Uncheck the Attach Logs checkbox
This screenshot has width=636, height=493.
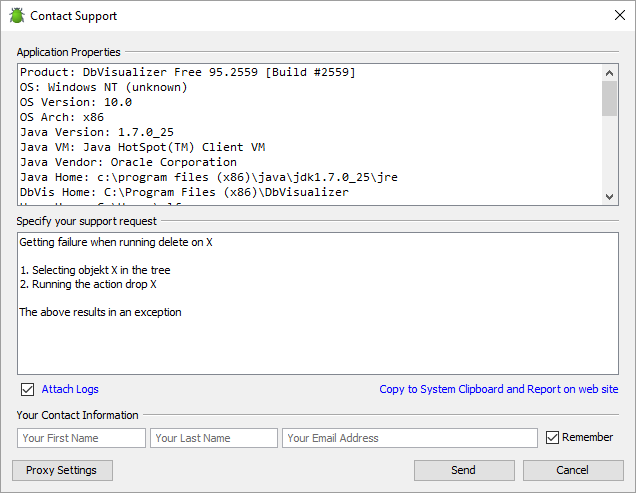coord(28,389)
